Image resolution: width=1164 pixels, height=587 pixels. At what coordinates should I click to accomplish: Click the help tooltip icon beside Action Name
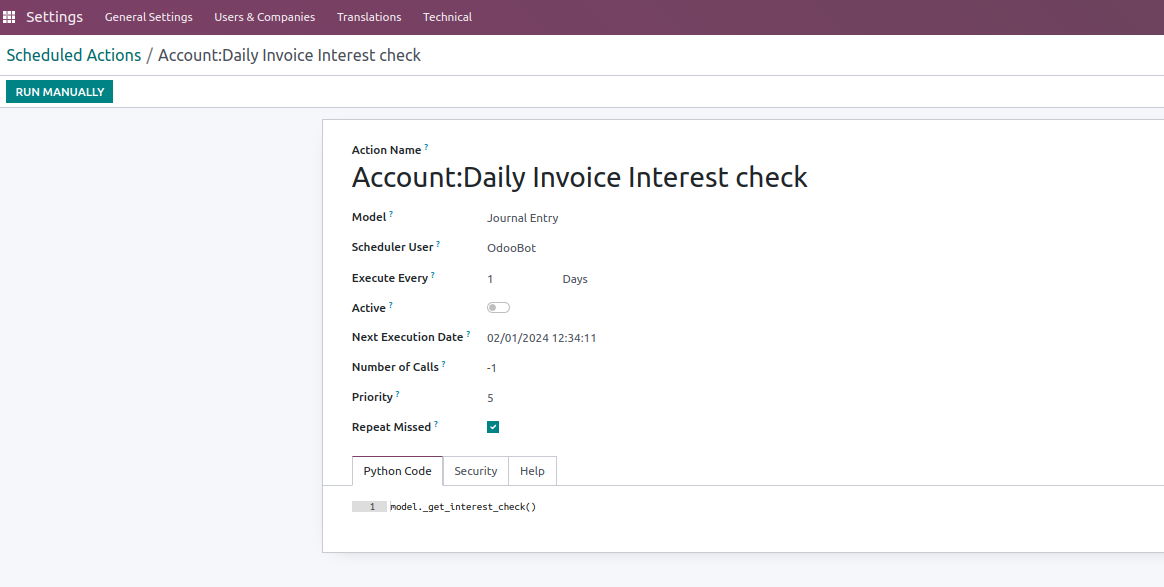tap(426, 147)
